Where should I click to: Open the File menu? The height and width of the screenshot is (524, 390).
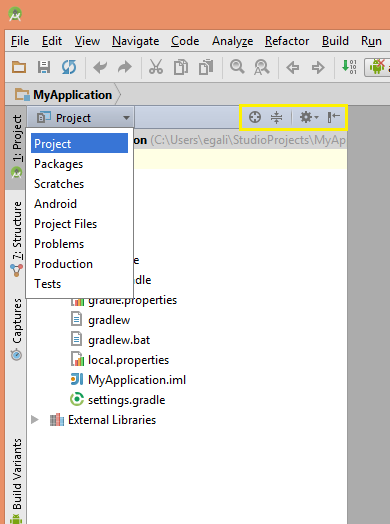point(20,41)
